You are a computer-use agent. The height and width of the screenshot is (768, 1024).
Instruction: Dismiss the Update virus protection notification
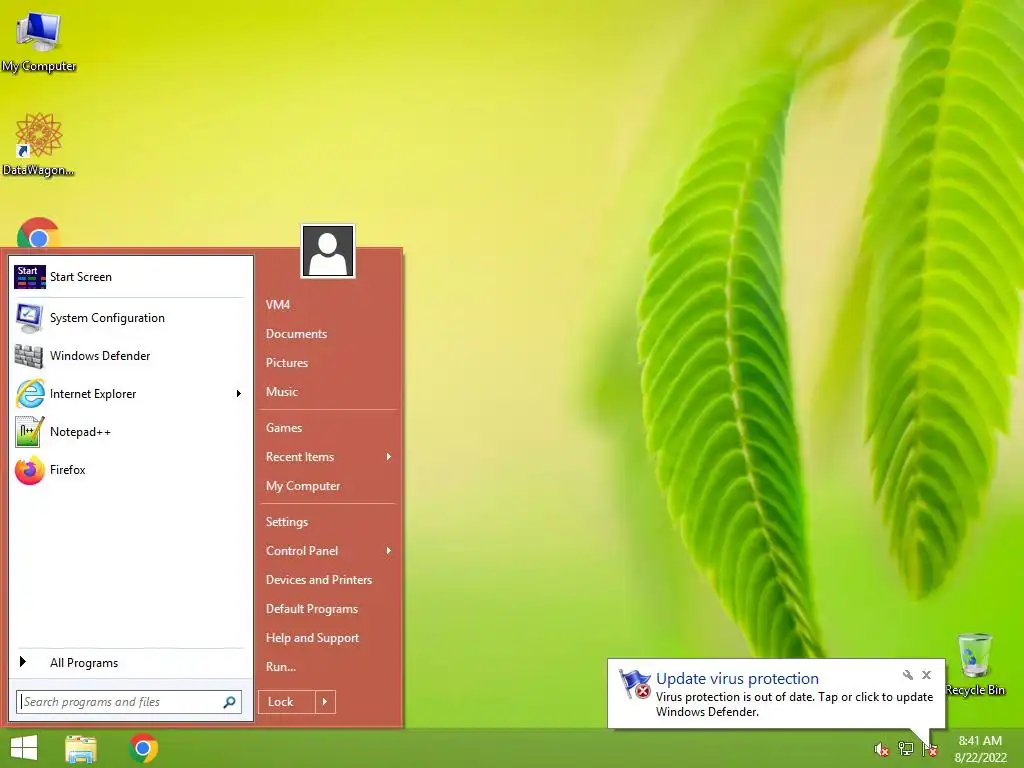tap(927, 675)
